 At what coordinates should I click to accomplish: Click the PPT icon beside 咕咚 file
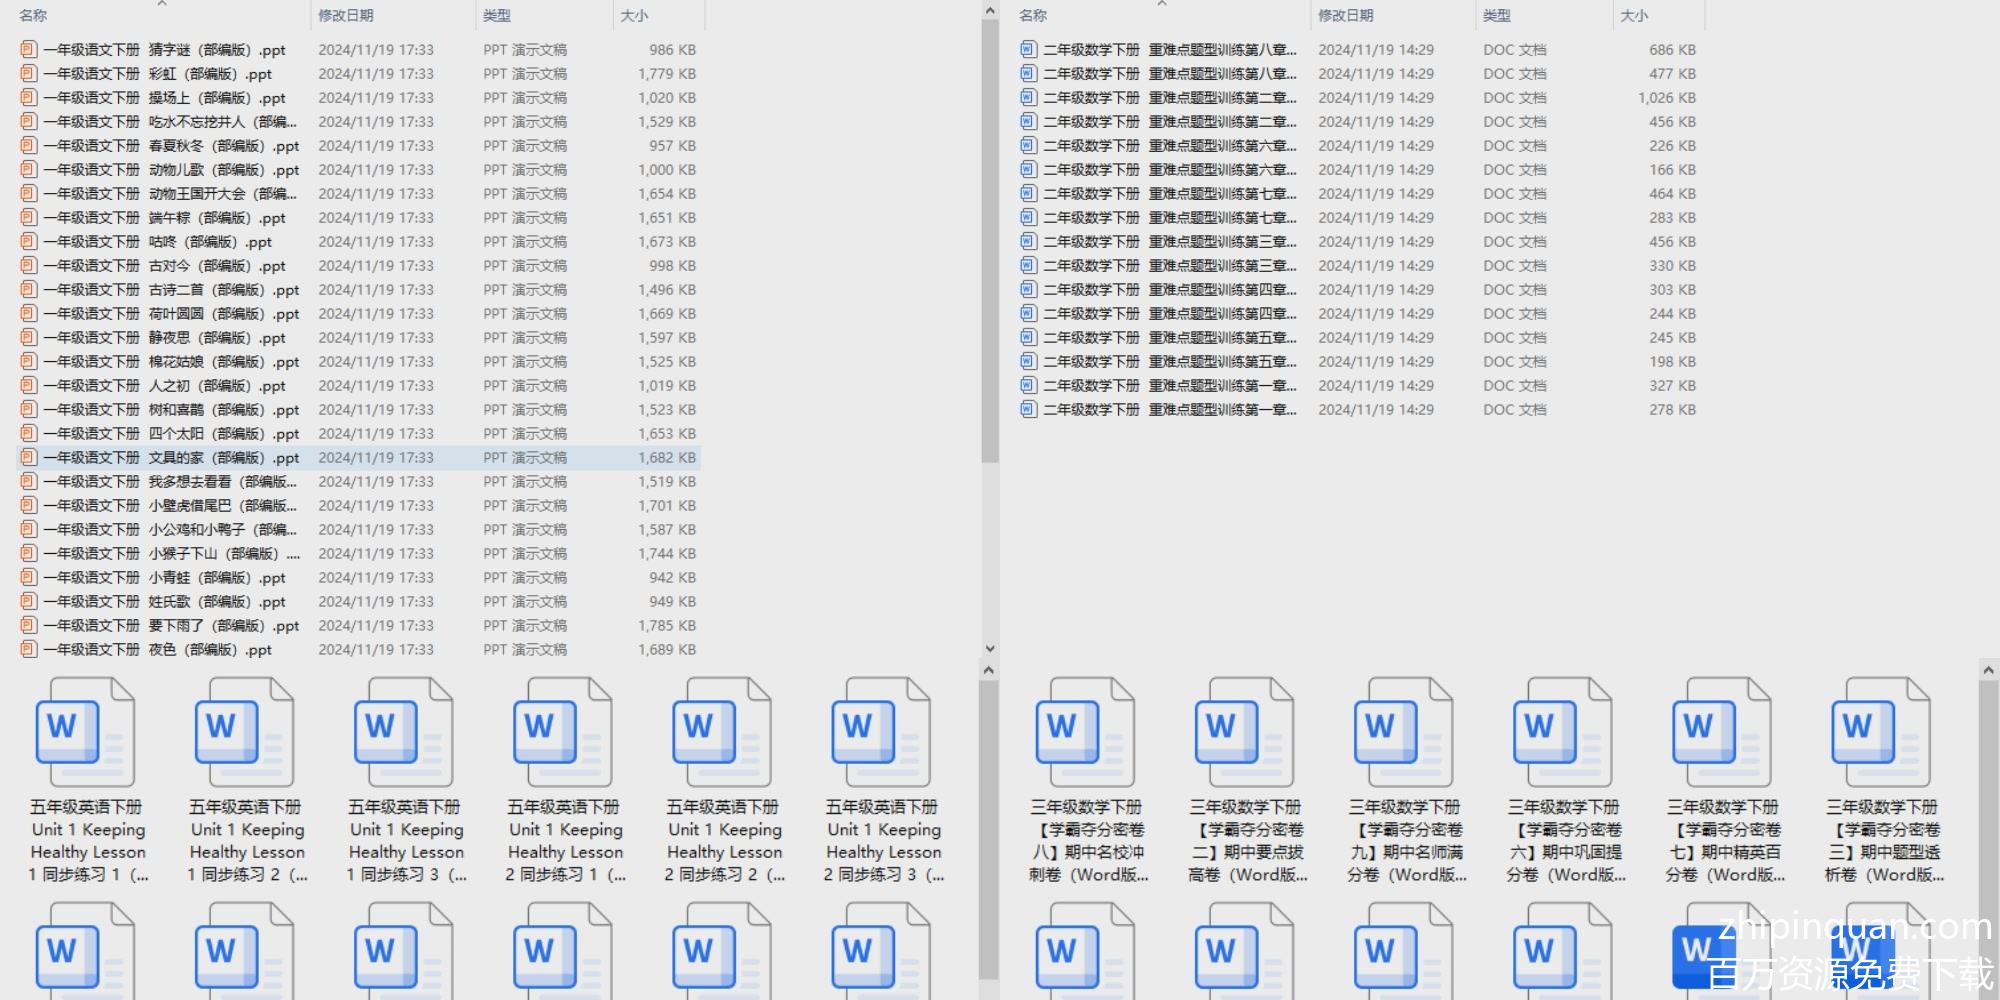click(x=28, y=241)
